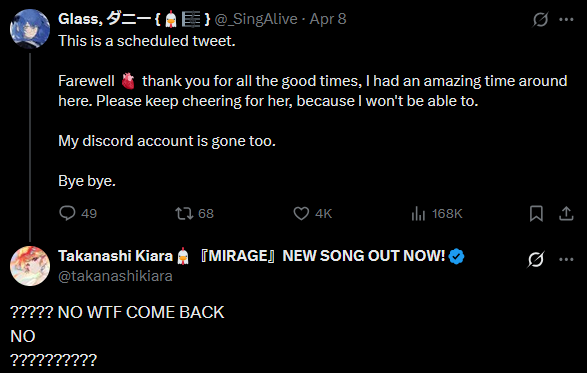Open Grok icon on Glass's tweet

tap(541, 19)
